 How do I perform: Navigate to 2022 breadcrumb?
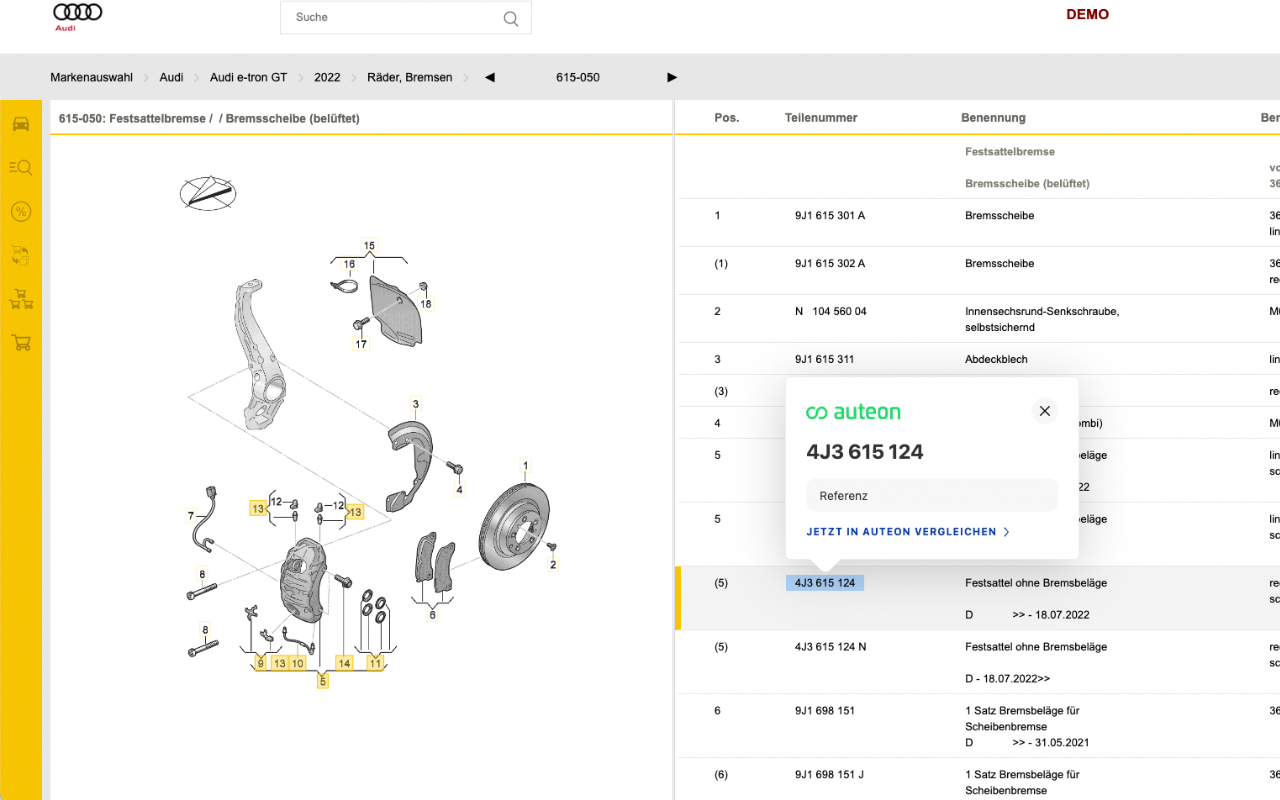pyautogui.click(x=327, y=77)
